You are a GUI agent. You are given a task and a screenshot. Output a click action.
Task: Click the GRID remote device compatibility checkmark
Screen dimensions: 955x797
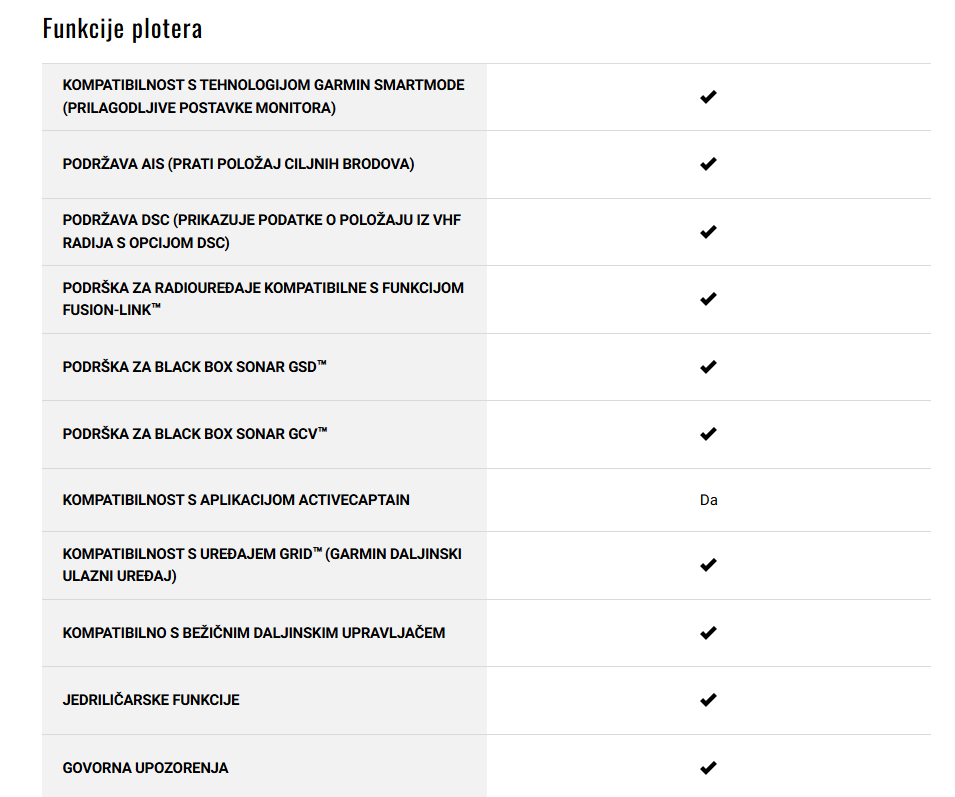pos(708,565)
